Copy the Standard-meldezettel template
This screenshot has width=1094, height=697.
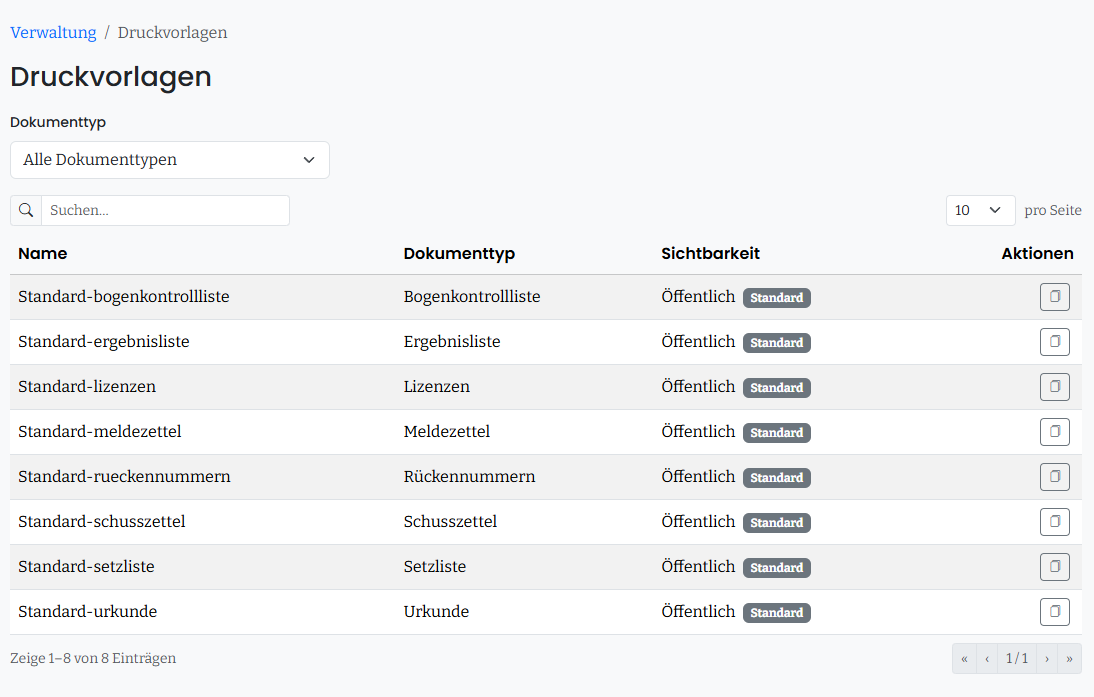pyautogui.click(x=1054, y=432)
